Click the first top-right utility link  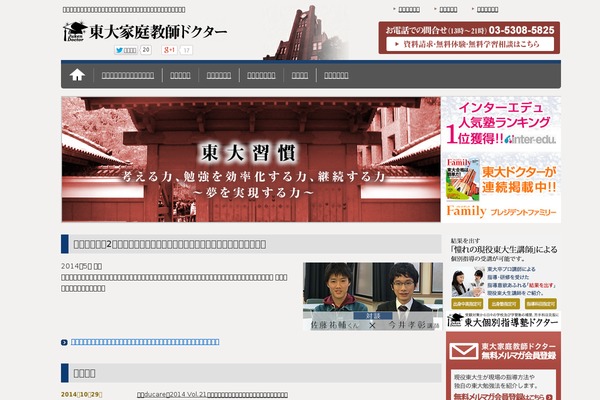pos(409,10)
